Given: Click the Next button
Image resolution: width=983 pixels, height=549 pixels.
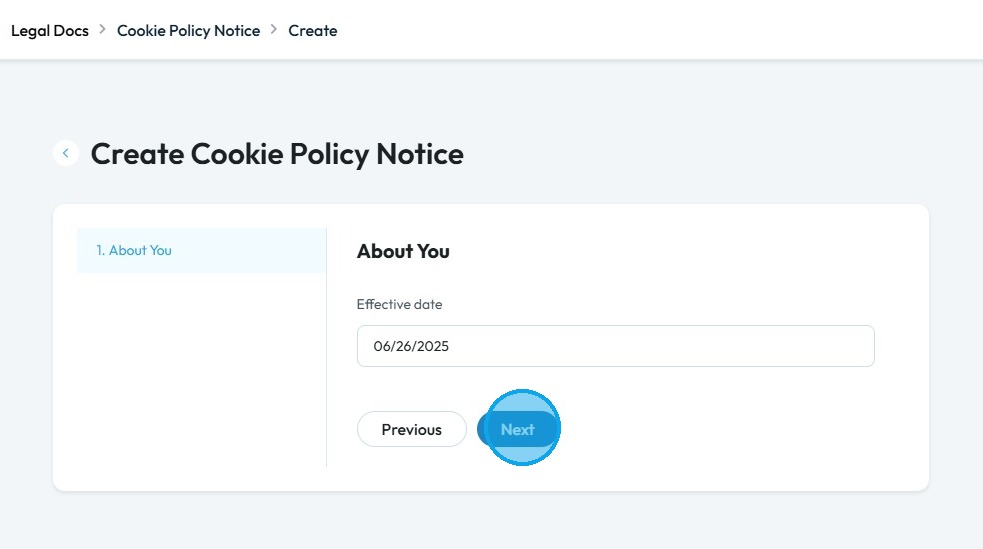Looking at the screenshot, I should click(x=518, y=429).
